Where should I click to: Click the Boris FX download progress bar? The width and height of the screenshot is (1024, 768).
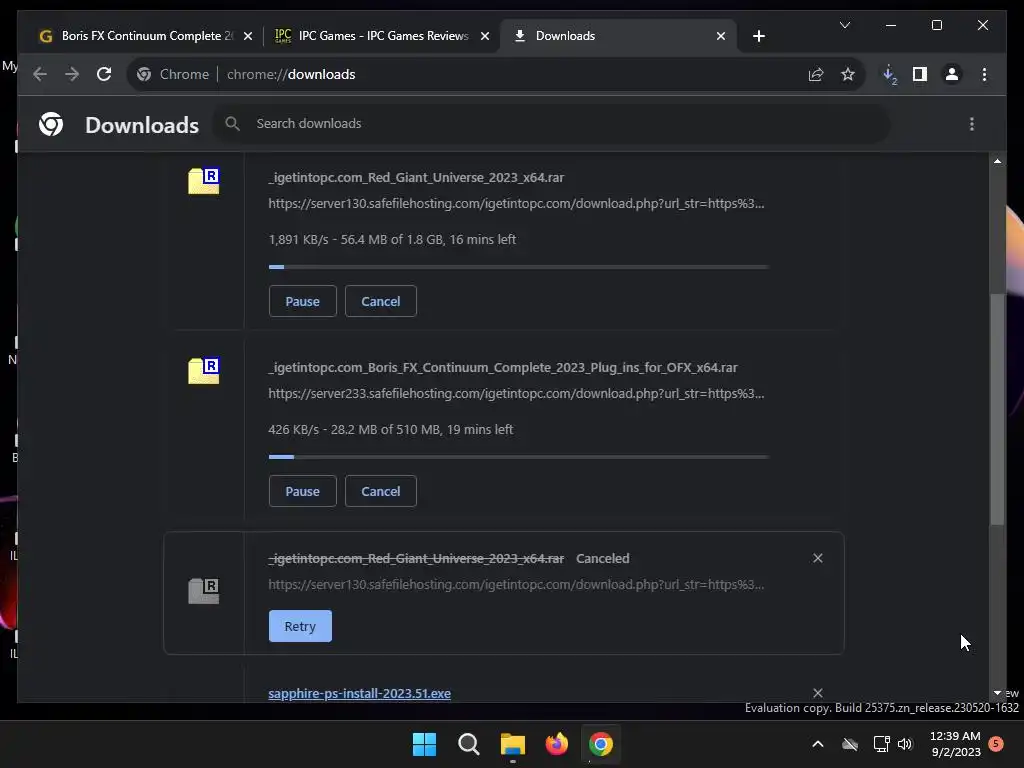[x=519, y=457]
